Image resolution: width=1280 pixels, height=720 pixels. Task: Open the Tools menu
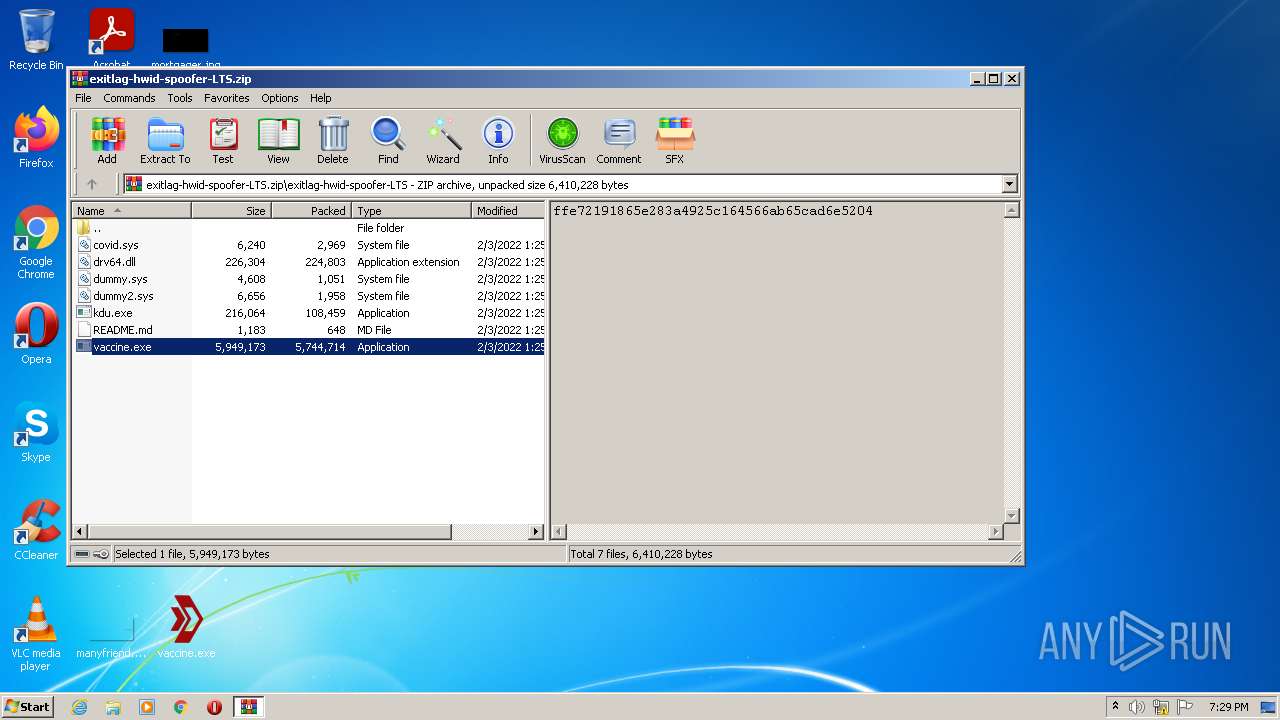(x=180, y=98)
